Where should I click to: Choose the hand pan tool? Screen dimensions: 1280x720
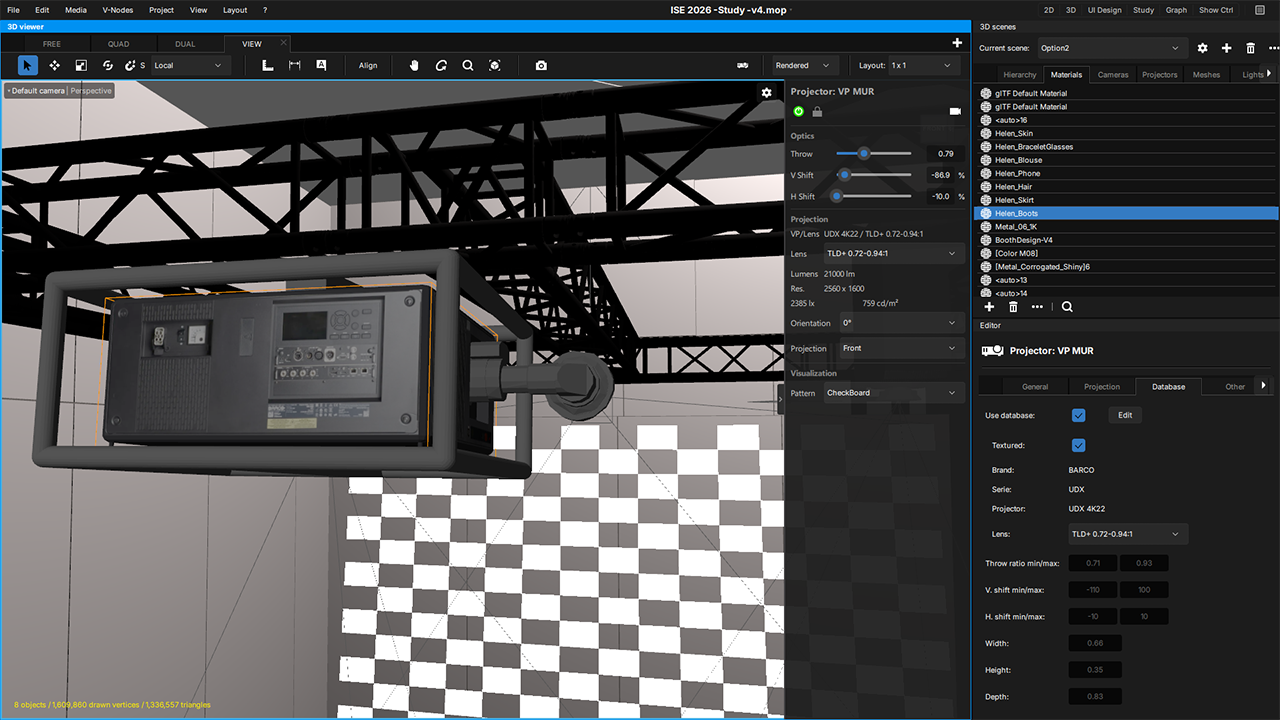point(415,65)
